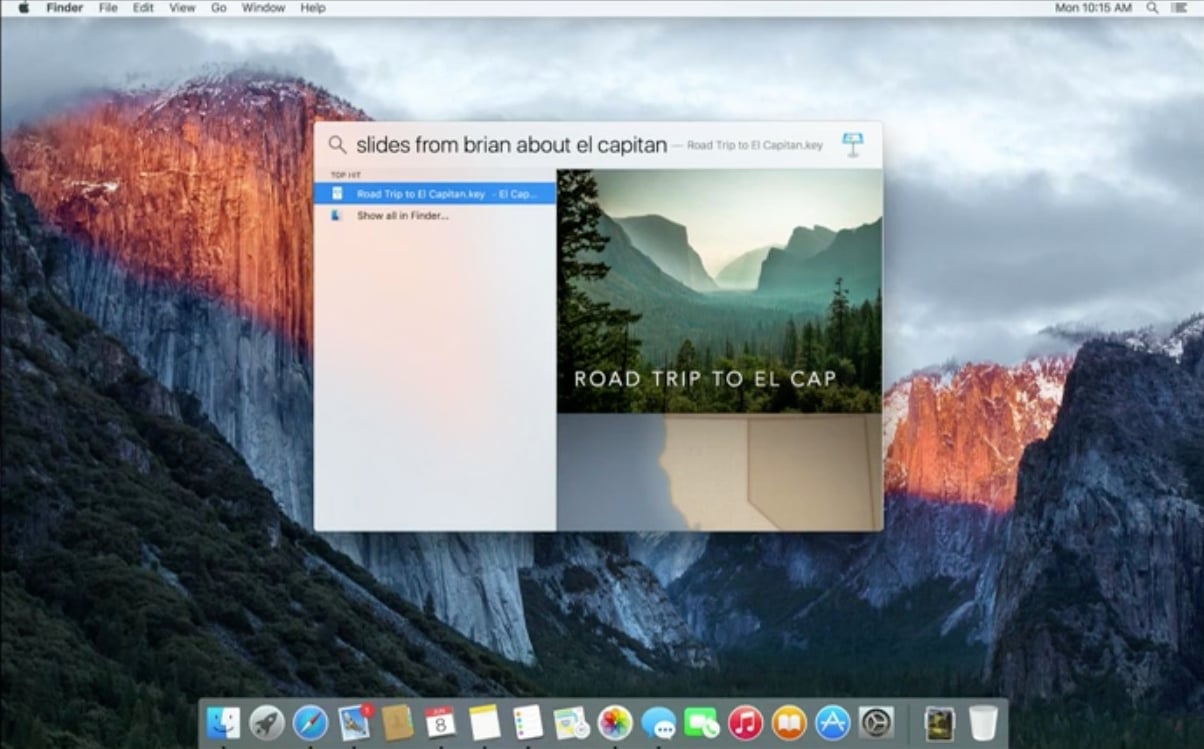The width and height of the screenshot is (1204, 749).
Task: Open iBooks orange book icon
Action: pos(789,722)
